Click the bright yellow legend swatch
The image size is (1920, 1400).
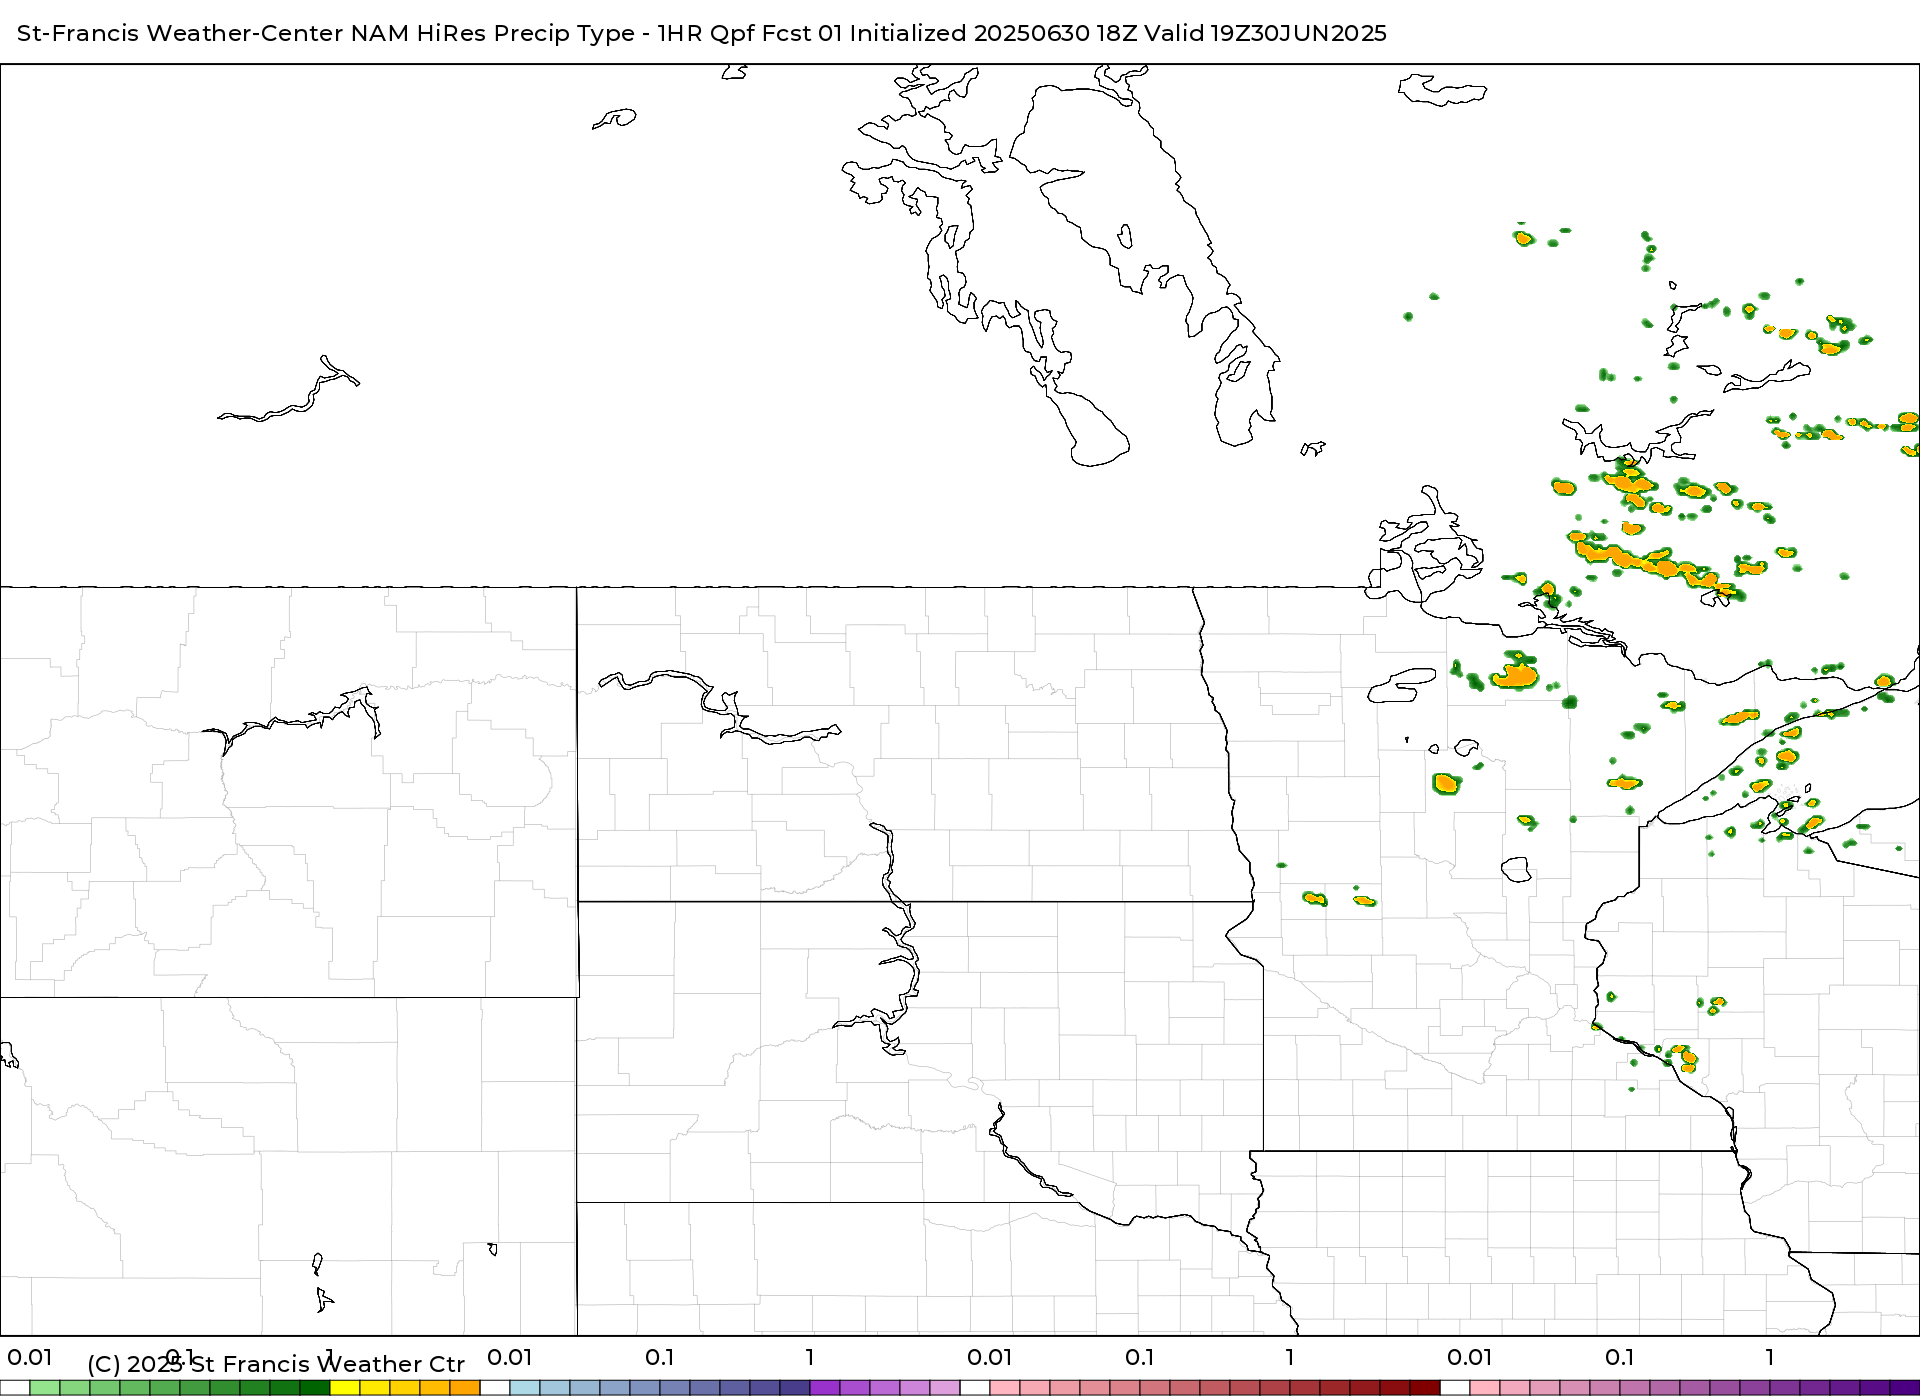pos(345,1388)
